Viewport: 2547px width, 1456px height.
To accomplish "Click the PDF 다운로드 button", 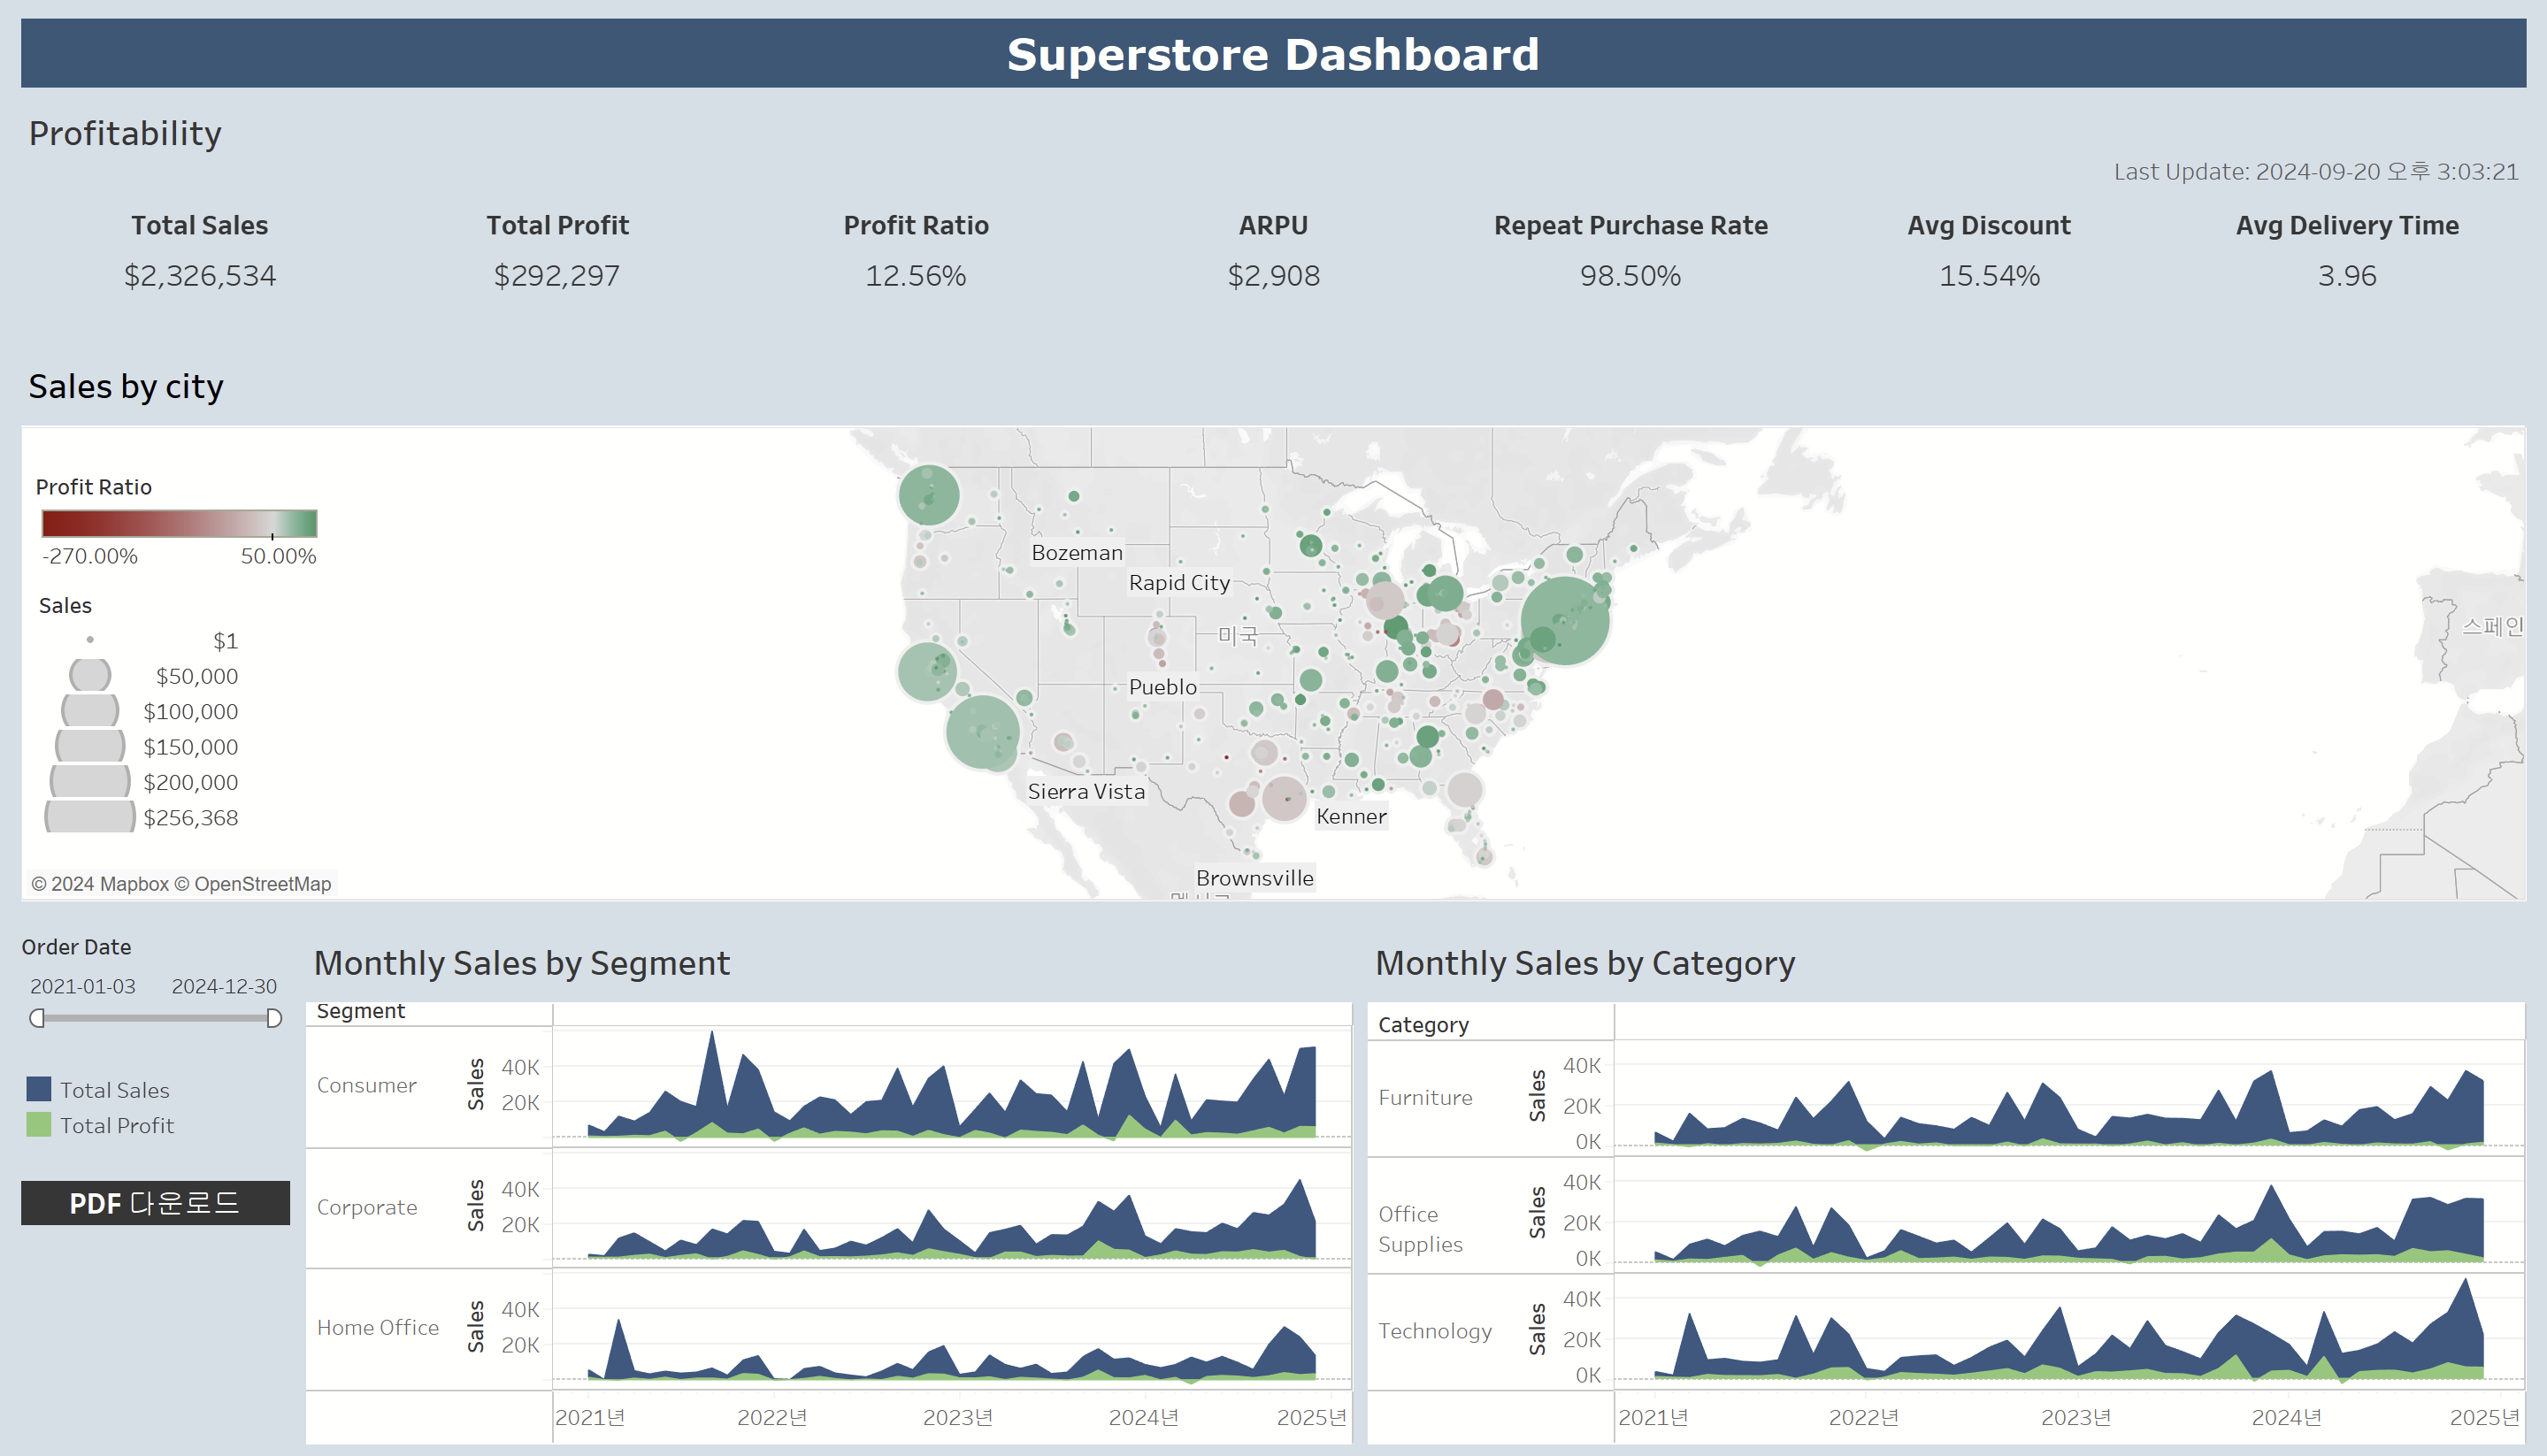I will 155,1202.
